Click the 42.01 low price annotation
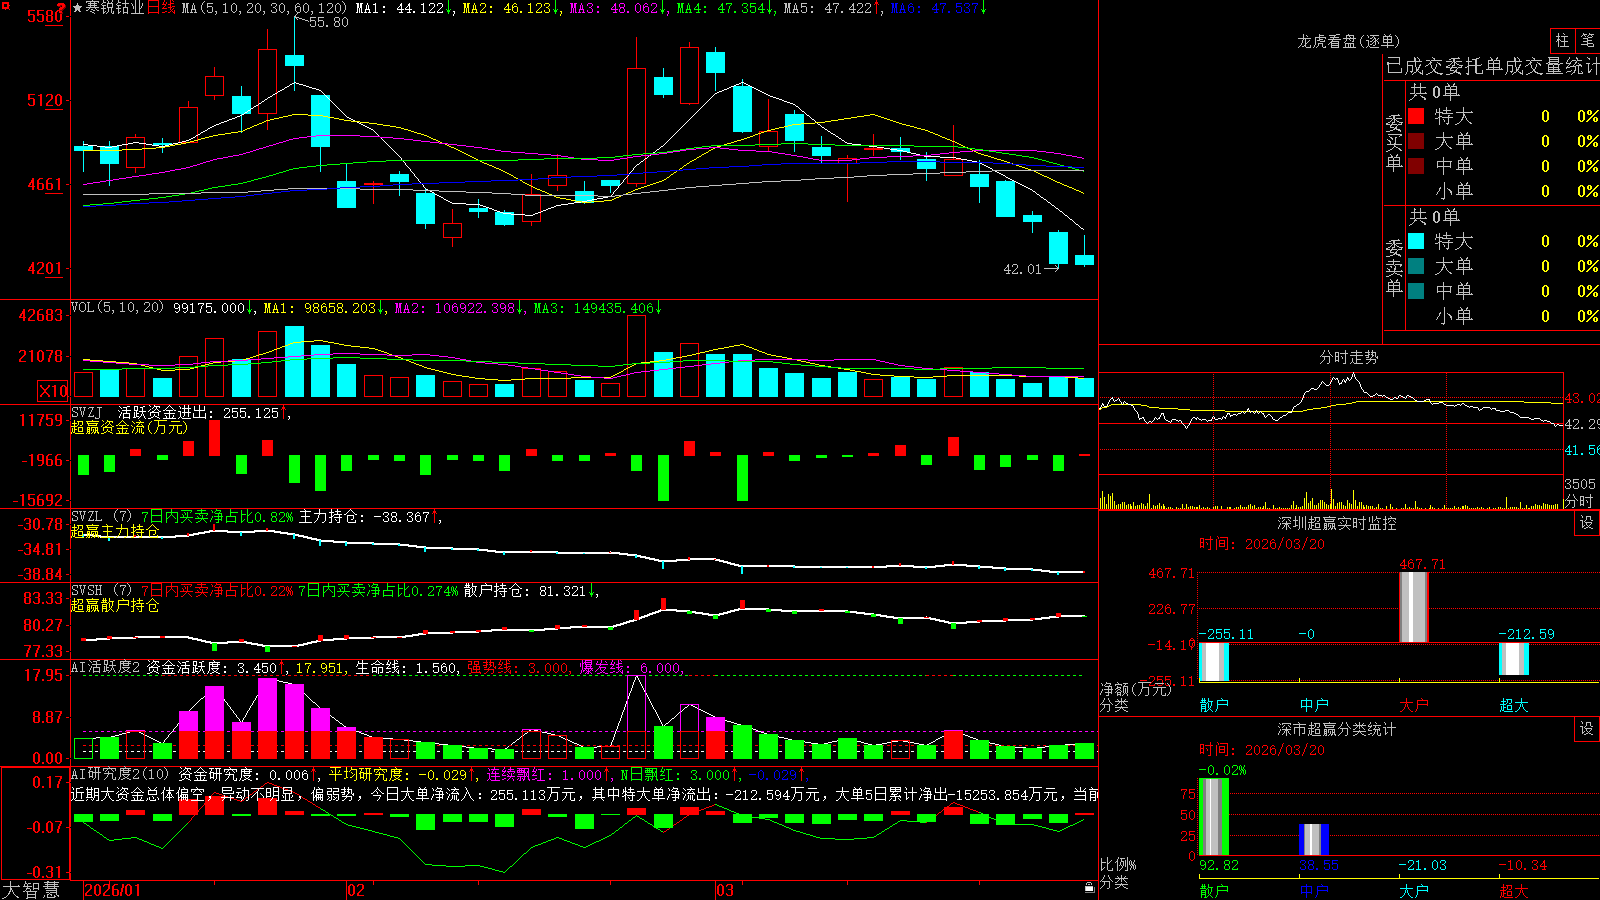Screen dimensions: 1600x900 (1022, 269)
